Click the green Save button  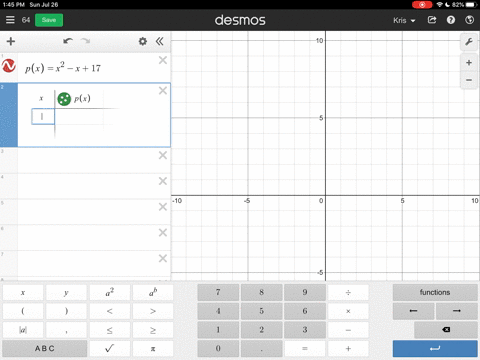tap(49, 20)
